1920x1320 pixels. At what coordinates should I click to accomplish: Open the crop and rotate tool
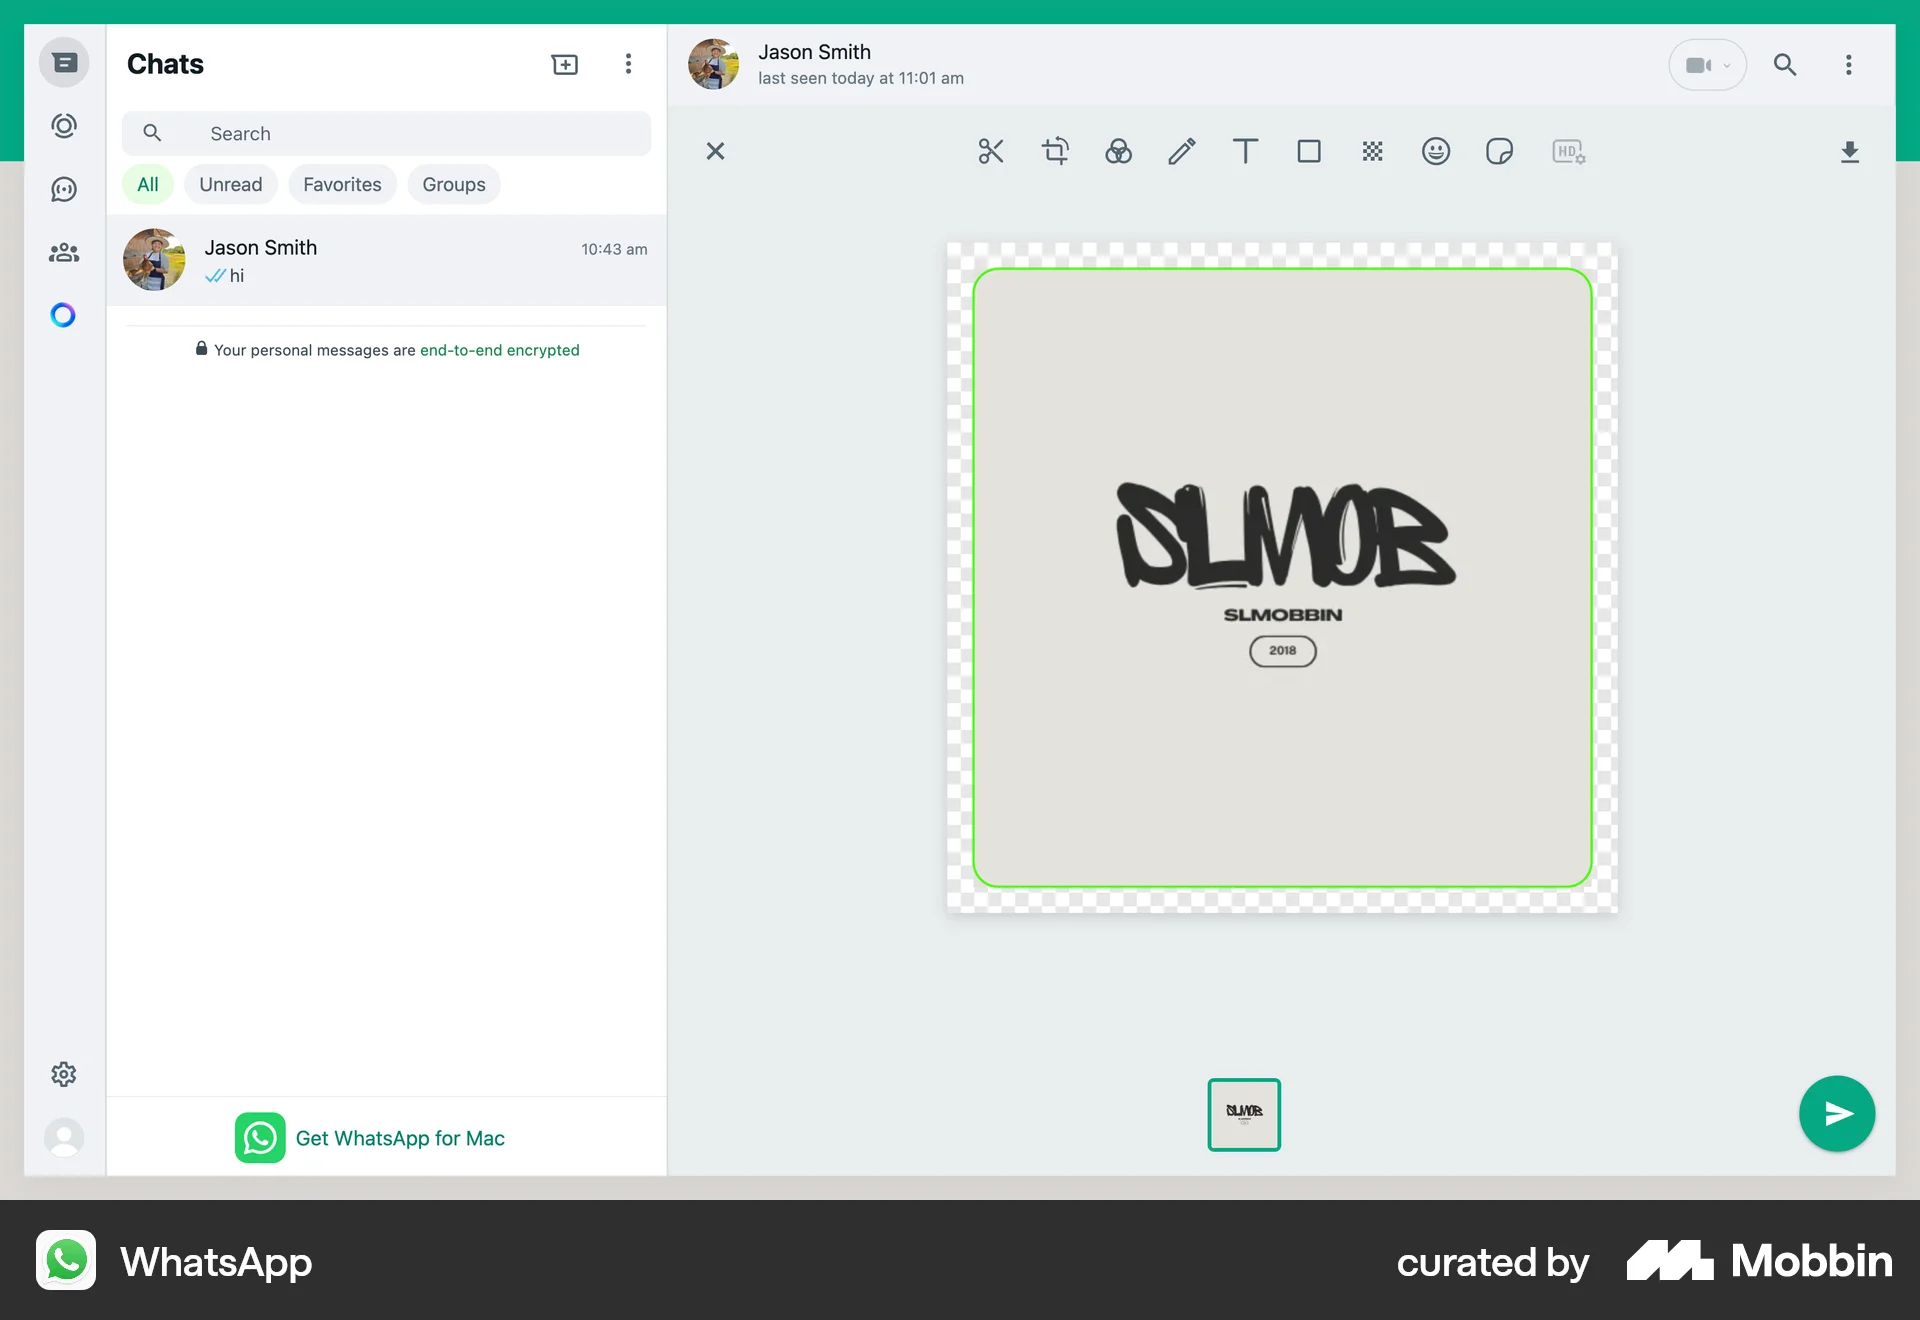click(x=1055, y=151)
